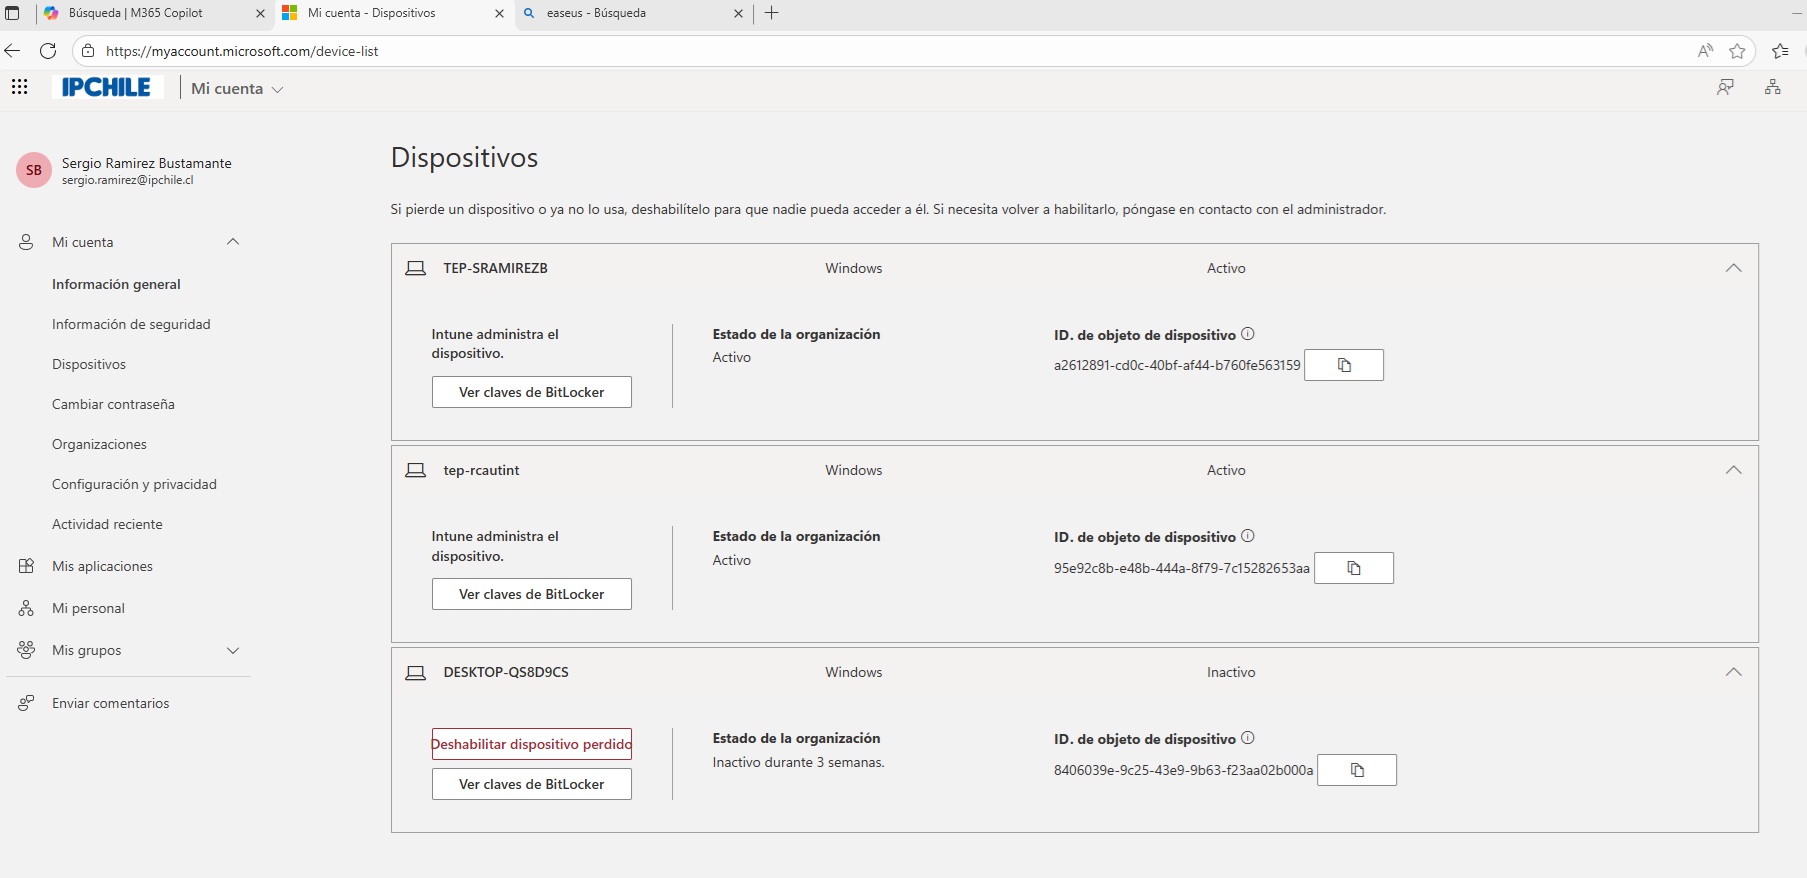
Task: View site information lock icon
Action: 88,51
